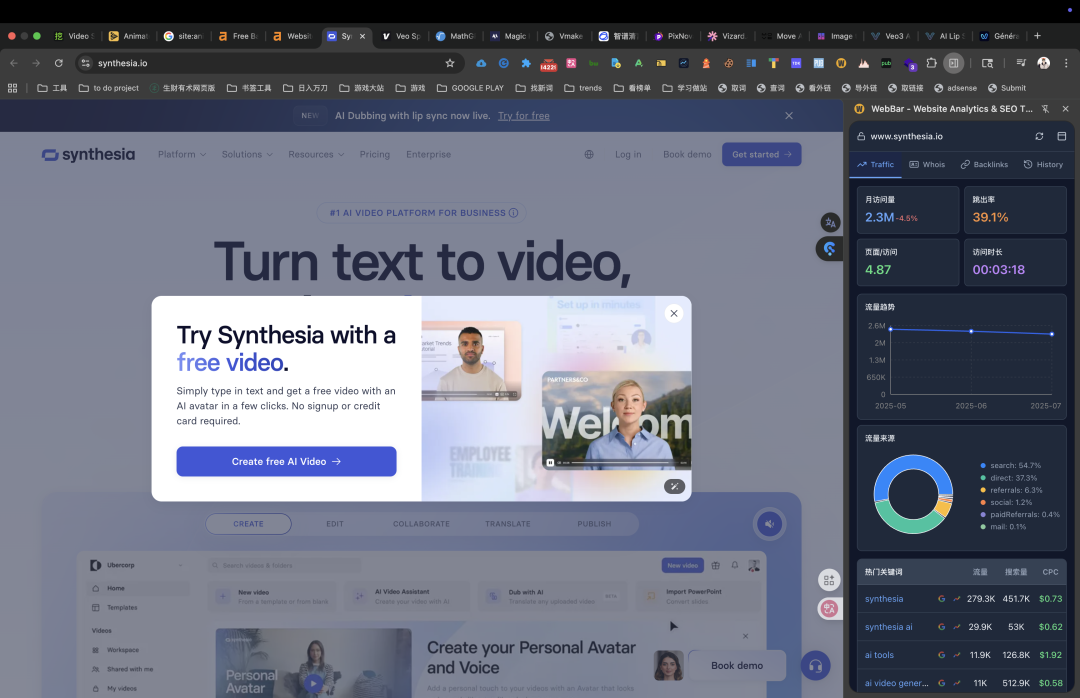The width and height of the screenshot is (1080, 698).
Task: Switch to the Veo3 browser tab
Action: 891,36
